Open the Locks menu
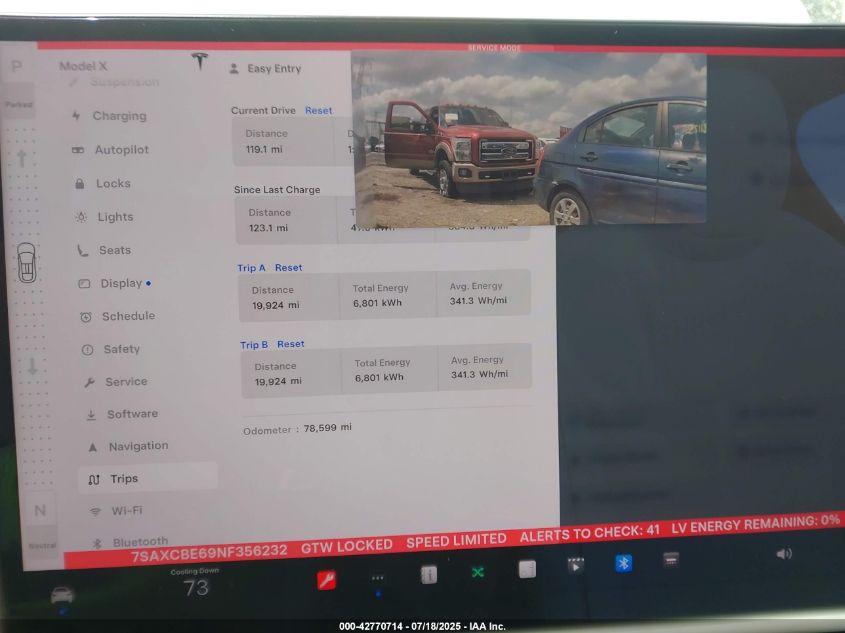This screenshot has width=845, height=633. point(113,184)
